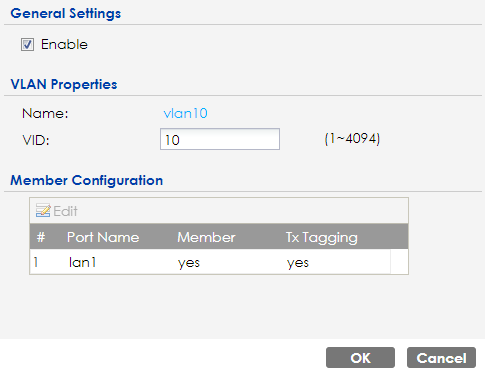
Task: Click the Tx Tagging yes cell for lan1
Action: pos(298,263)
